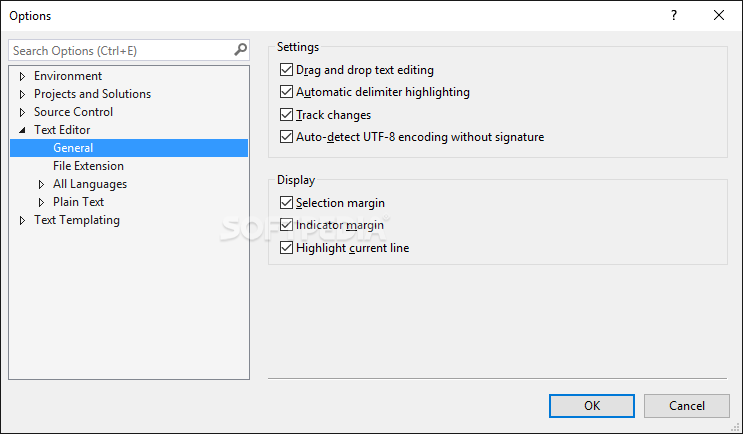The width and height of the screenshot is (743, 434).
Task: Toggle Drag and drop text editing
Action: [x=286, y=70]
